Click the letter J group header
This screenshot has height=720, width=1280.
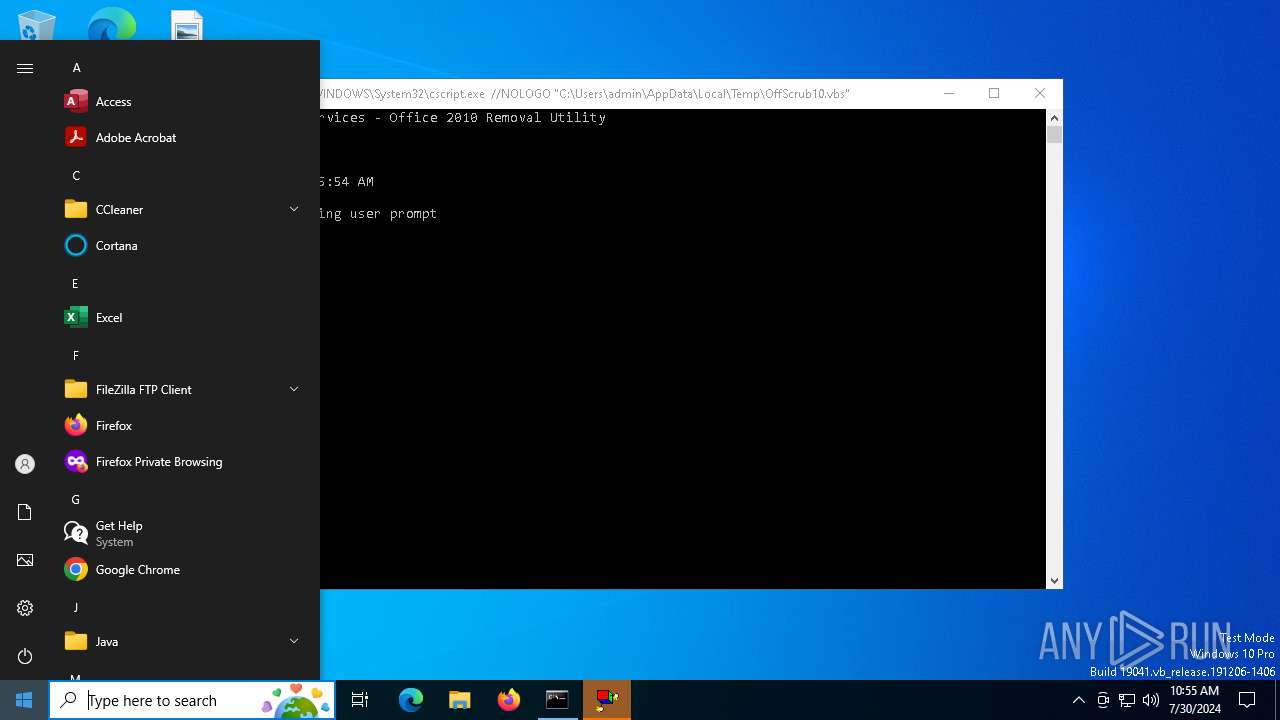(75, 608)
